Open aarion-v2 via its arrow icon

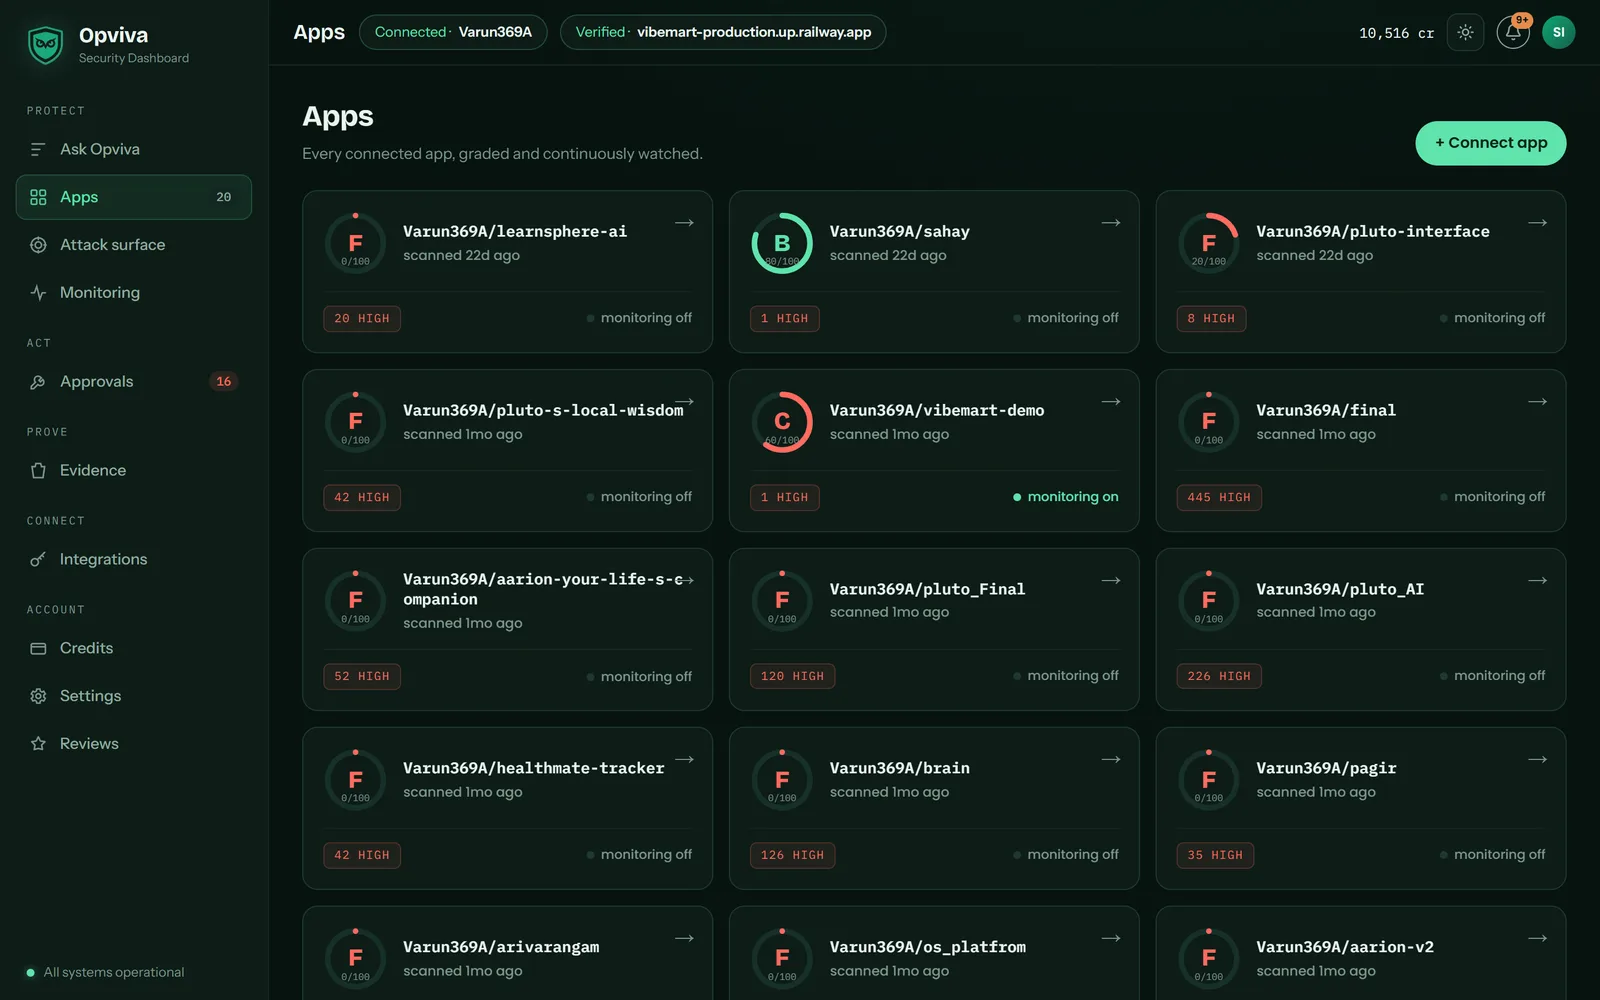point(1538,939)
